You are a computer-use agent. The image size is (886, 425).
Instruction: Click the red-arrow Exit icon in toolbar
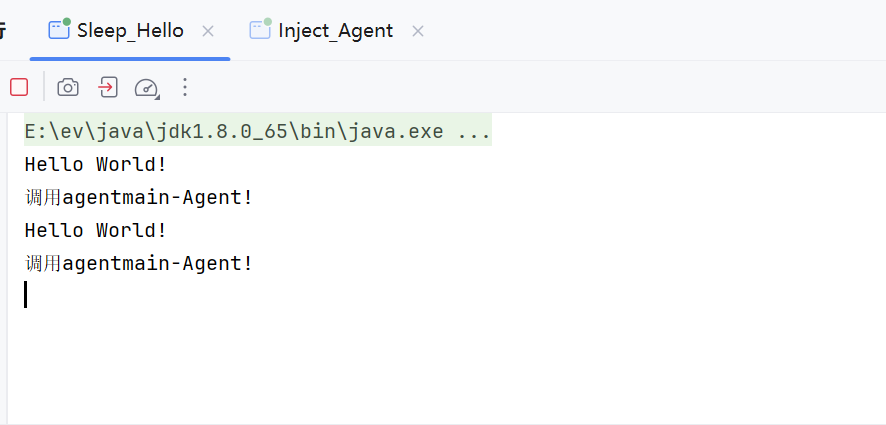[x=108, y=88]
